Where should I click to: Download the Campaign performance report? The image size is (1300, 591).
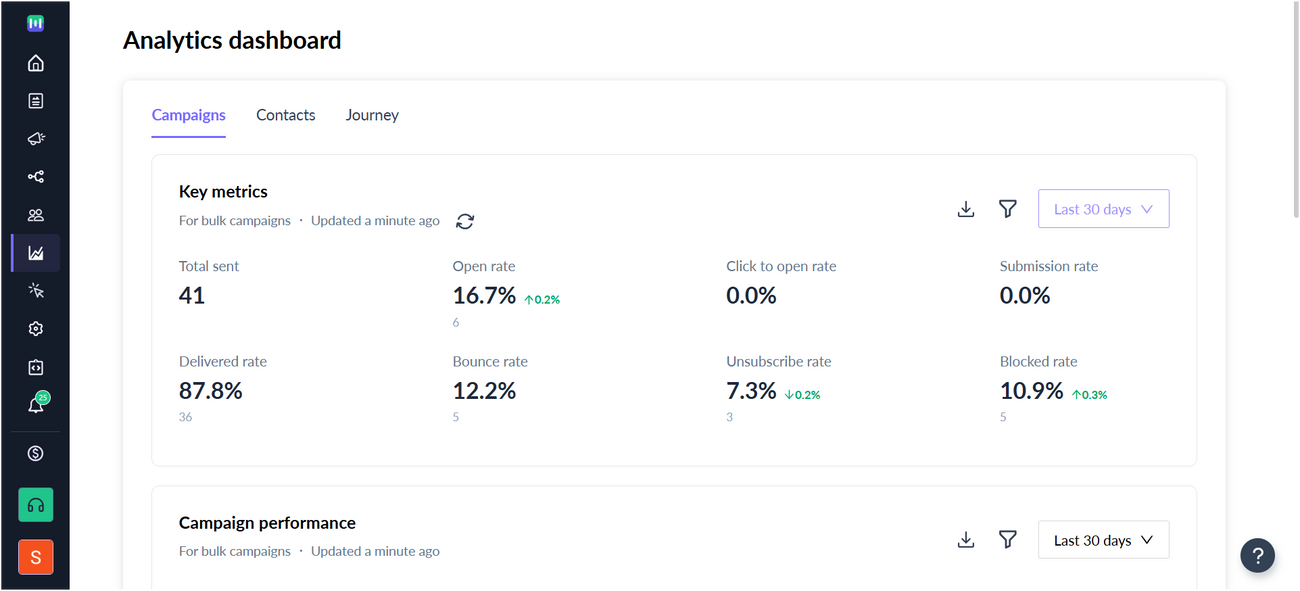click(966, 540)
